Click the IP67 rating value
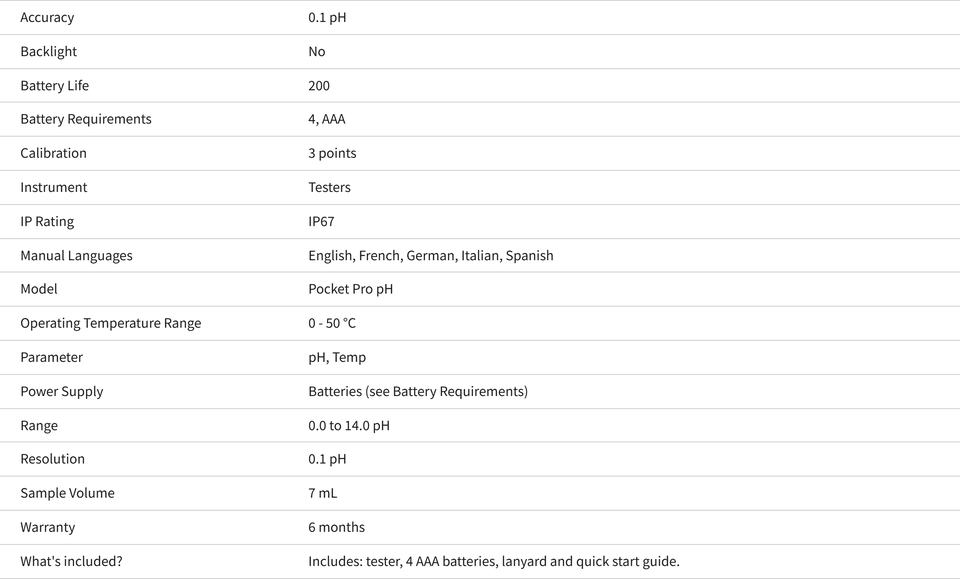This screenshot has height=579, width=960. pos(321,222)
